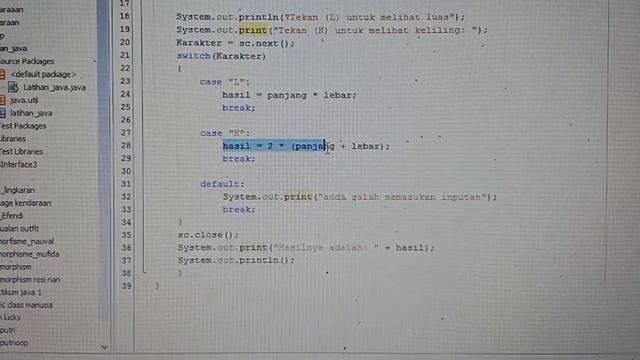The height and width of the screenshot is (360, 640).
Task: Click the icon beside lowercase latihan_java
Action: [x=2, y=113]
